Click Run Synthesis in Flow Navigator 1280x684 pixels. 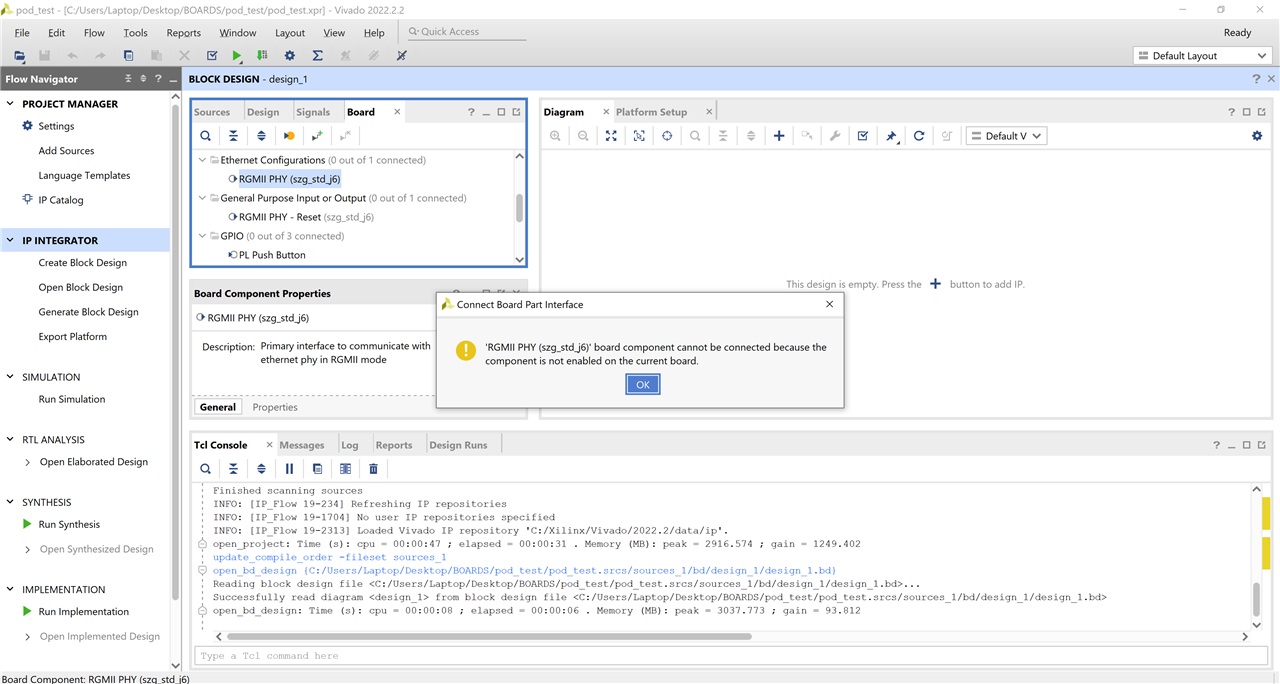pyautogui.click(x=69, y=524)
